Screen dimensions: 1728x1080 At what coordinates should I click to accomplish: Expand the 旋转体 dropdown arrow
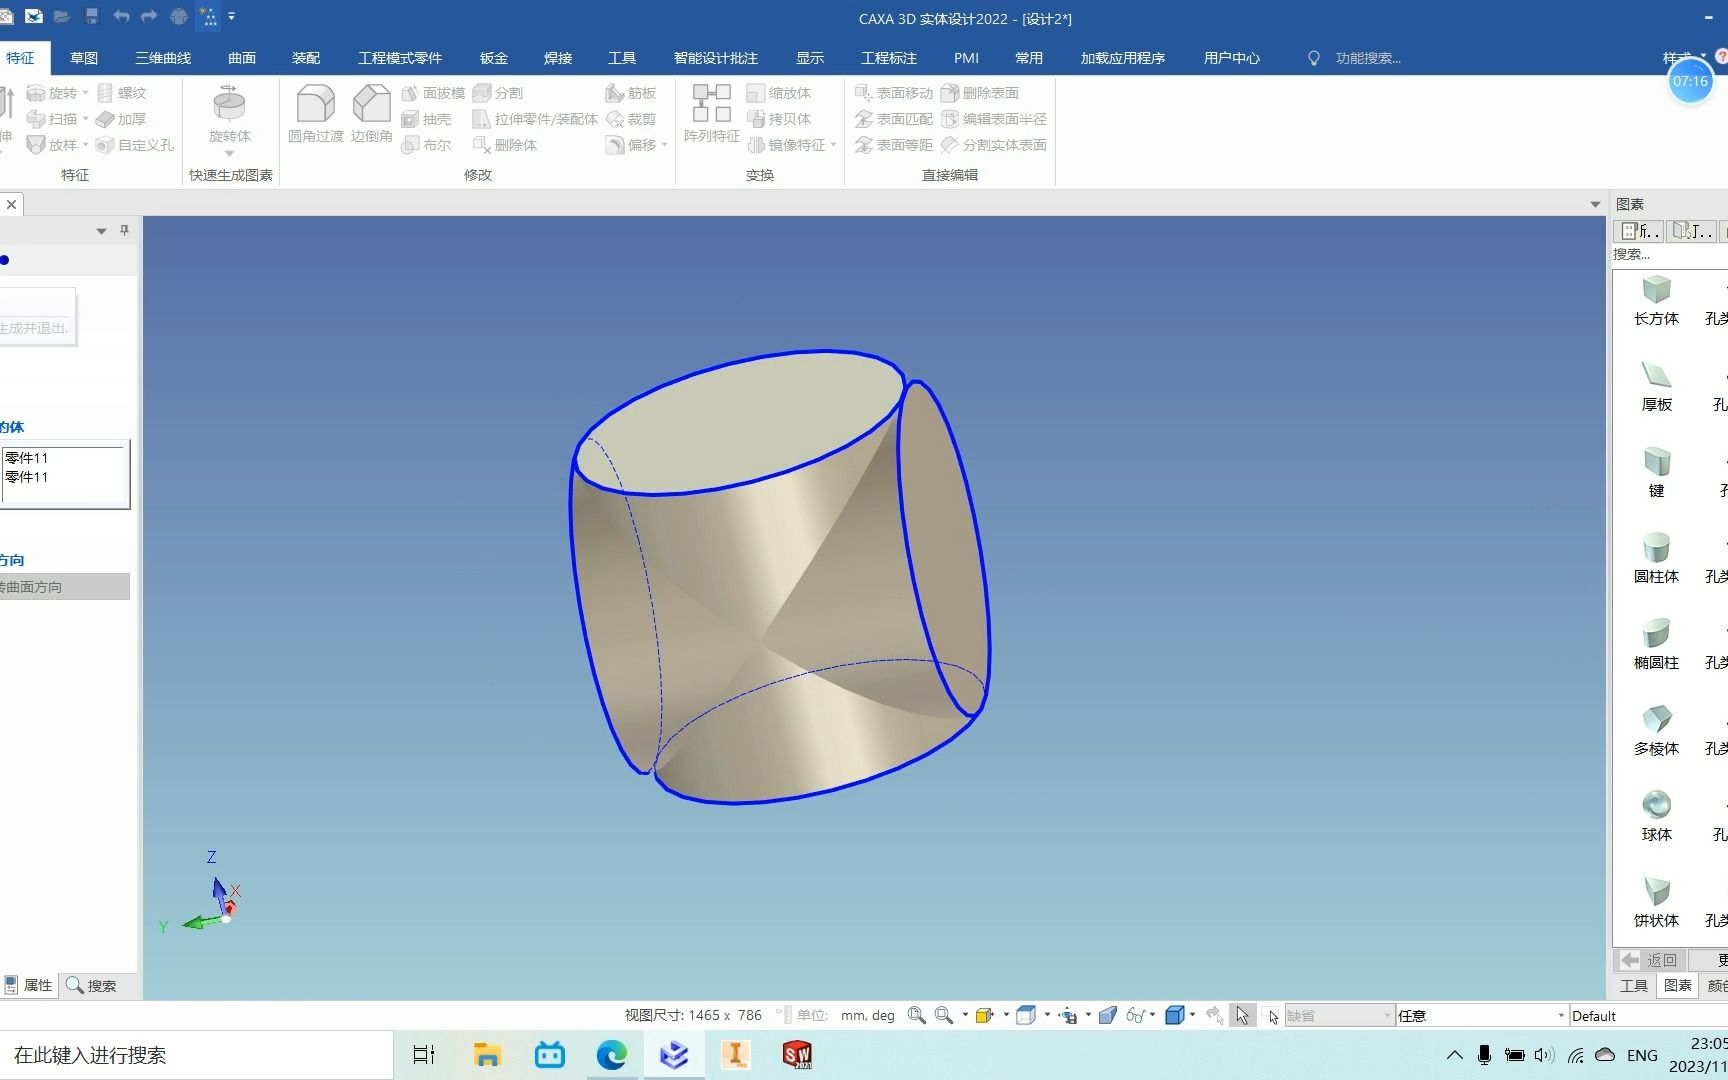coord(230,154)
